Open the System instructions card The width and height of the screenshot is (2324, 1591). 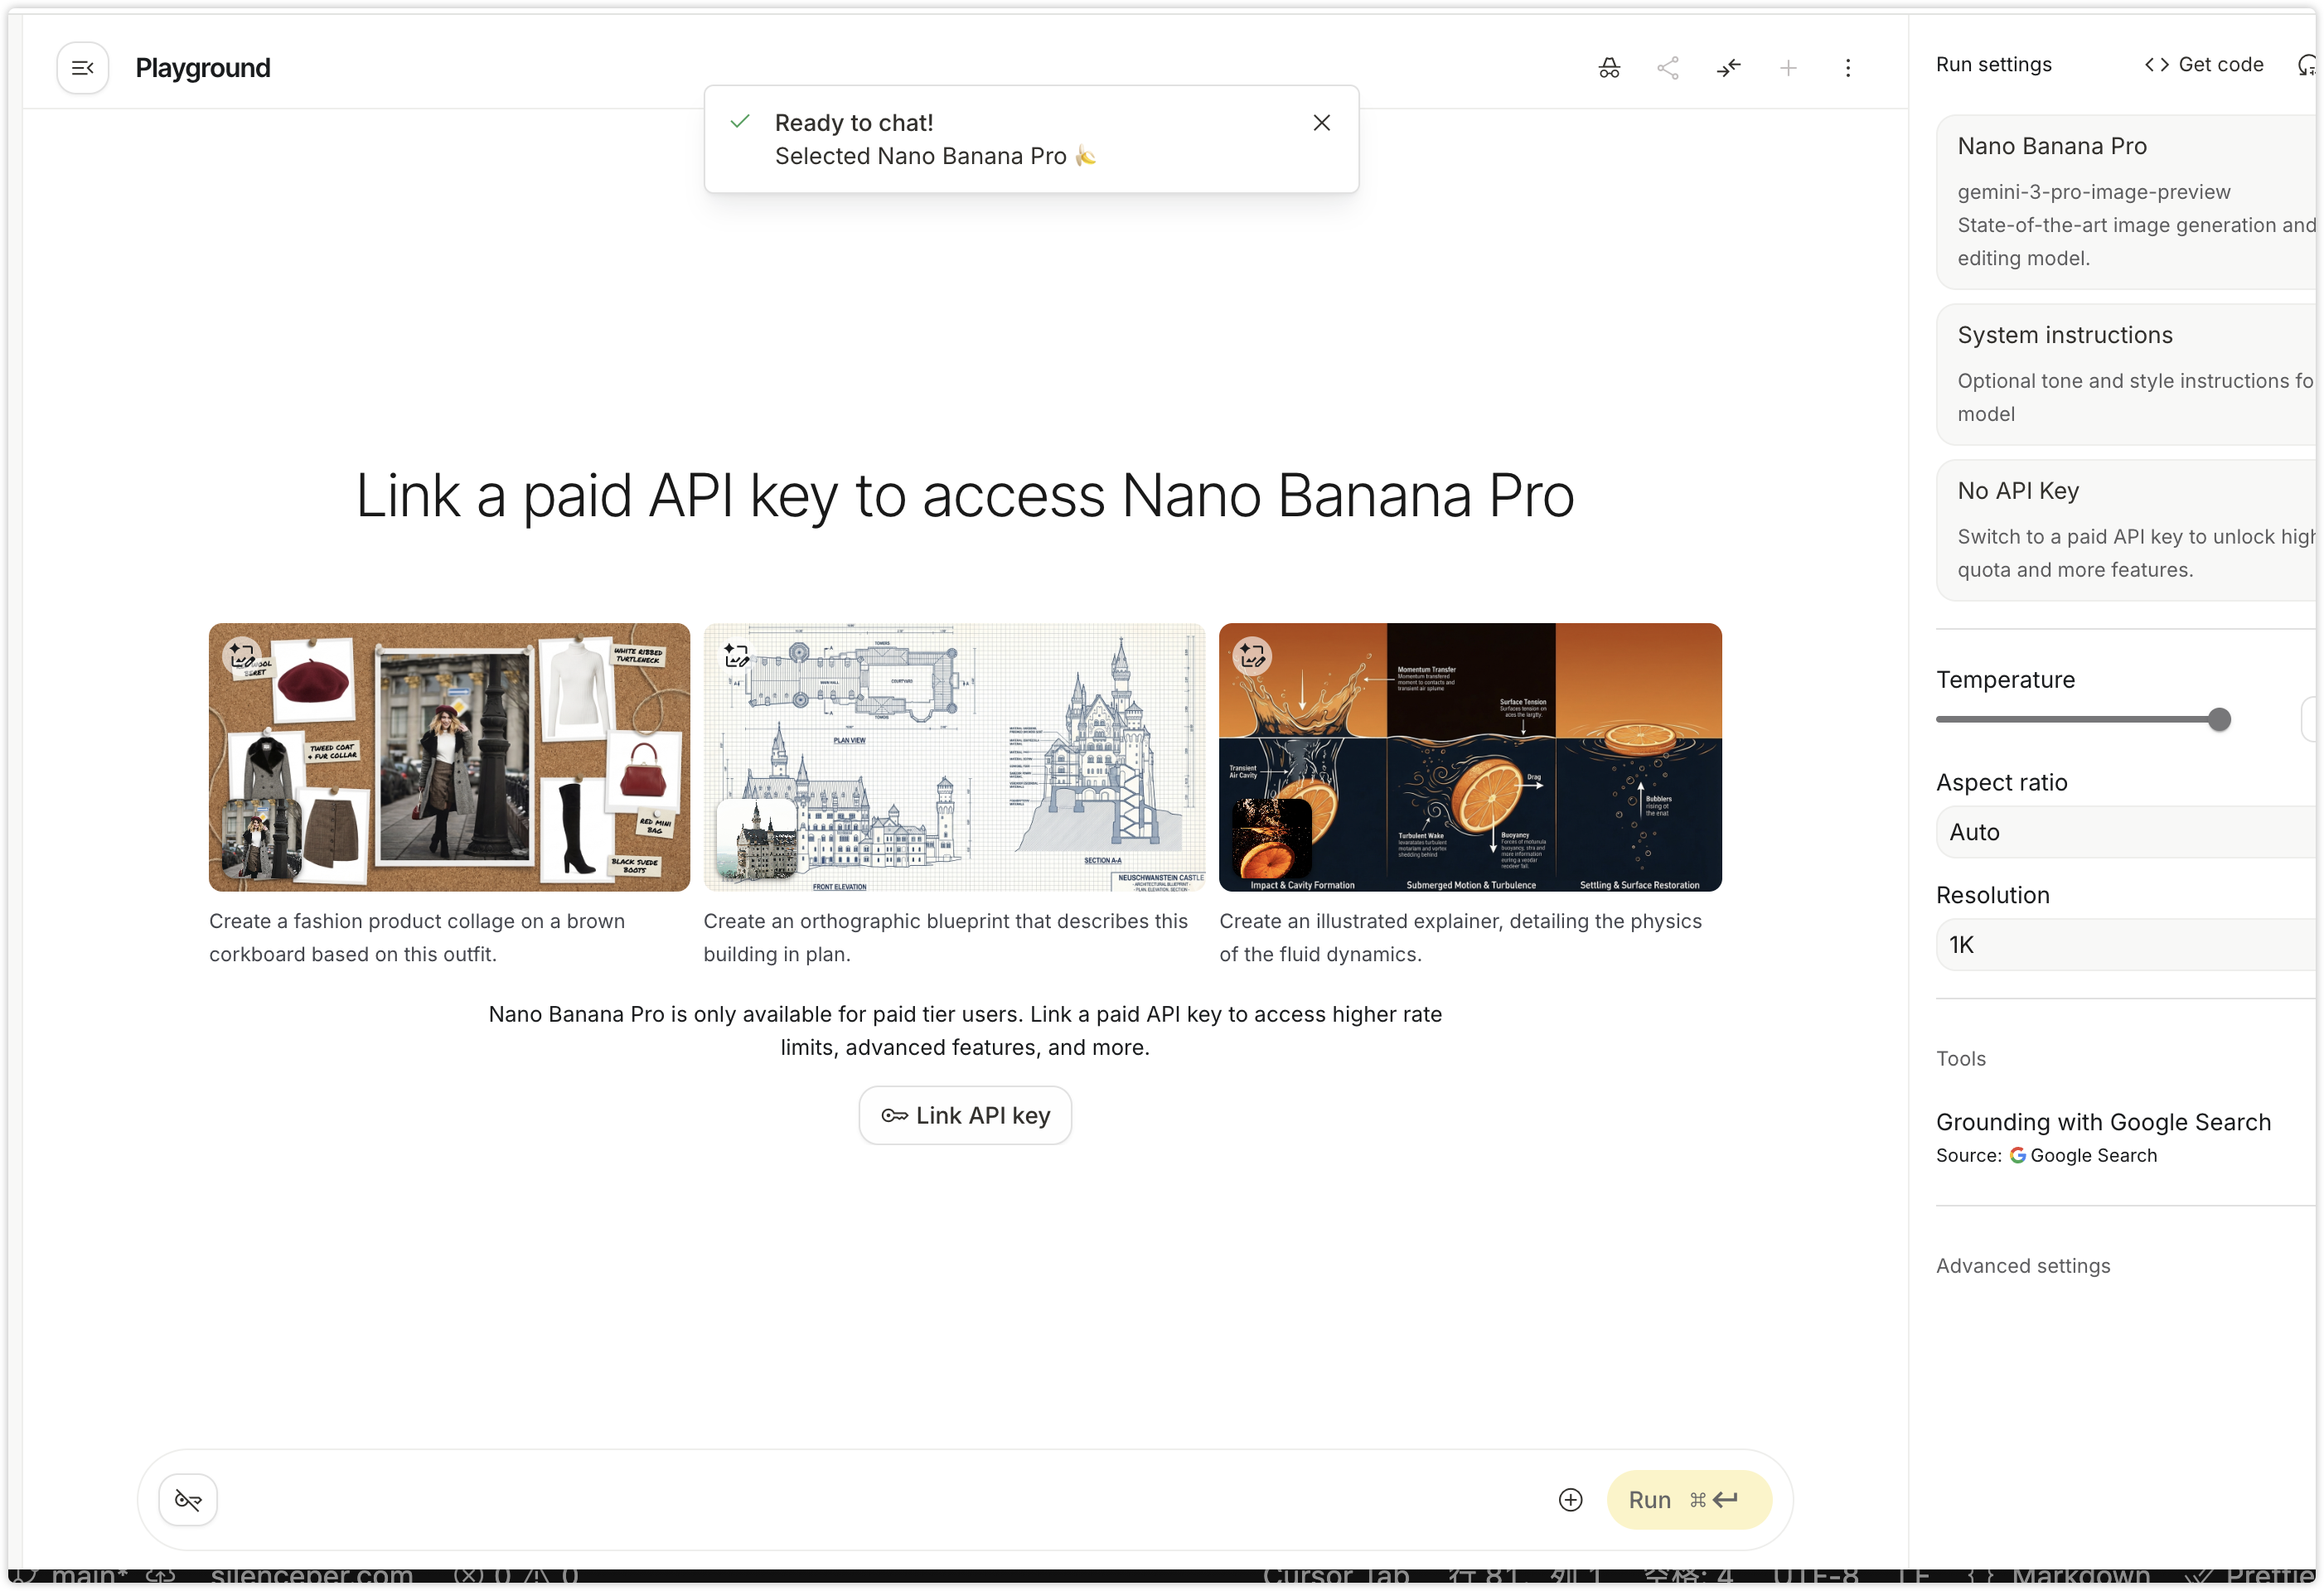tap(2127, 374)
